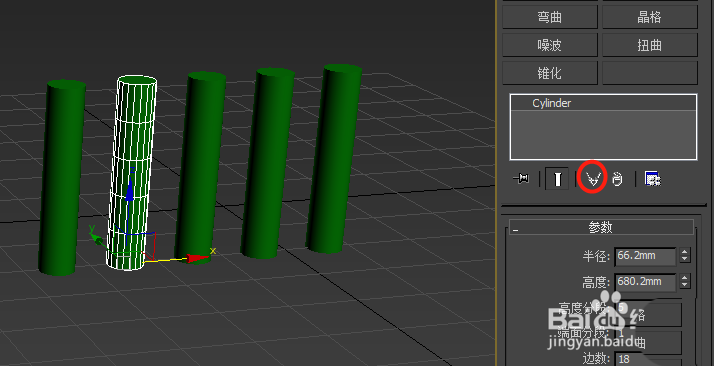The height and width of the screenshot is (366, 714).
Task: Increase 半径 with the spinner up arrow
Action: pos(685,252)
